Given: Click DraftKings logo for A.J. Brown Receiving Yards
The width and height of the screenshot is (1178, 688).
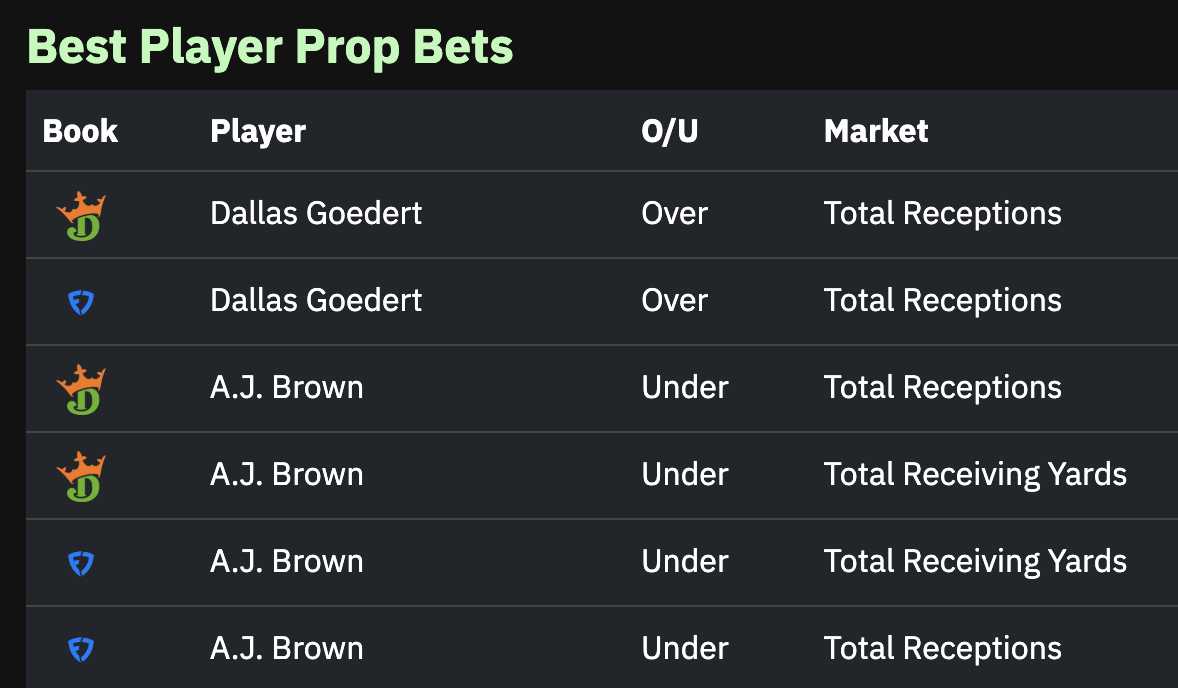Looking at the screenshot, I should click(81, 477).
